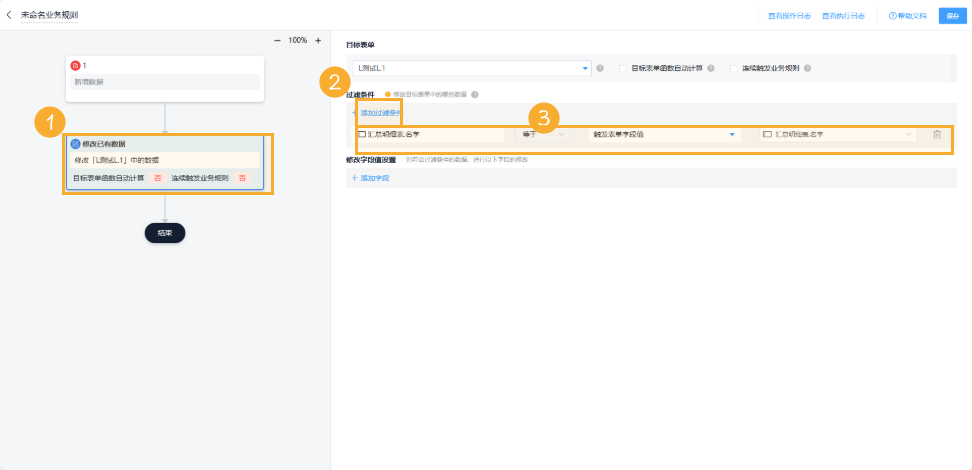Viewport: 972px width, 470px height.
Task: Click the blue edit icon on 修改已有数据 node
Action: [75, 144]
